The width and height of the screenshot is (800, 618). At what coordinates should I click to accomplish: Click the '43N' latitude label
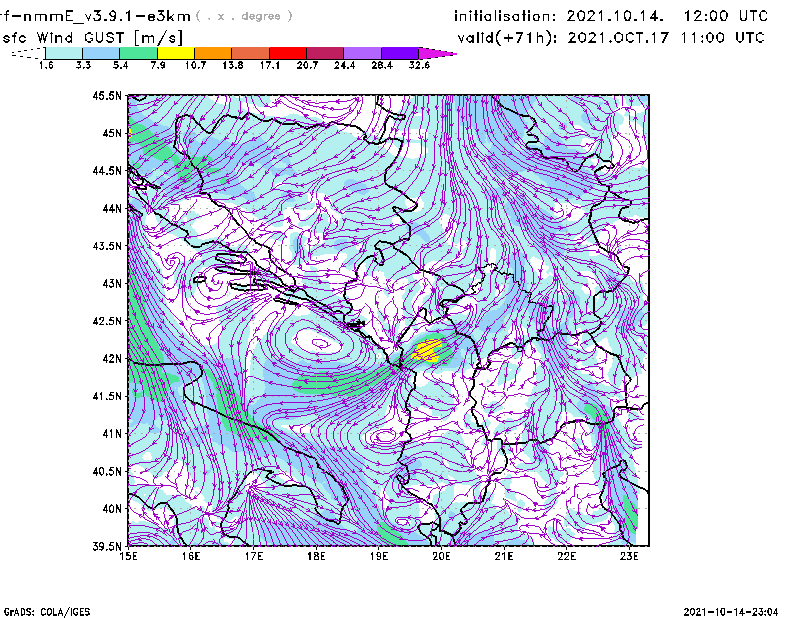pos(112,283)
